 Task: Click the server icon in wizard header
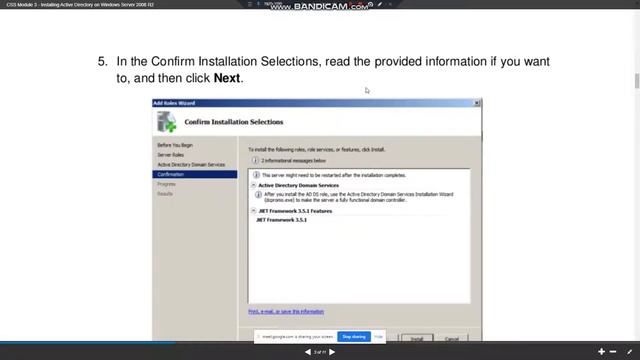point(167,122)
